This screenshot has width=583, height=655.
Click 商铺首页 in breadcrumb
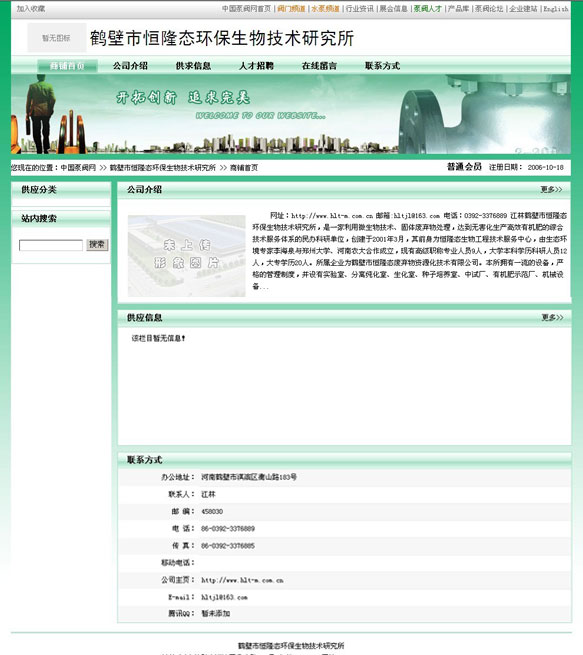[x=244, y=168]
